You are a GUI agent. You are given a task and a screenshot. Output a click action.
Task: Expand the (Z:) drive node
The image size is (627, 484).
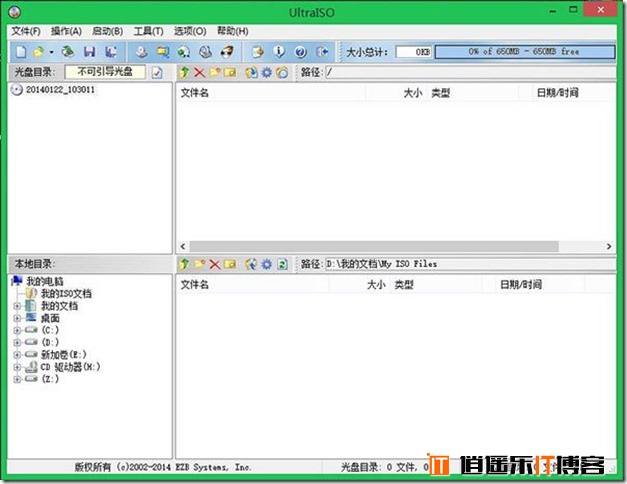(17, 379)
